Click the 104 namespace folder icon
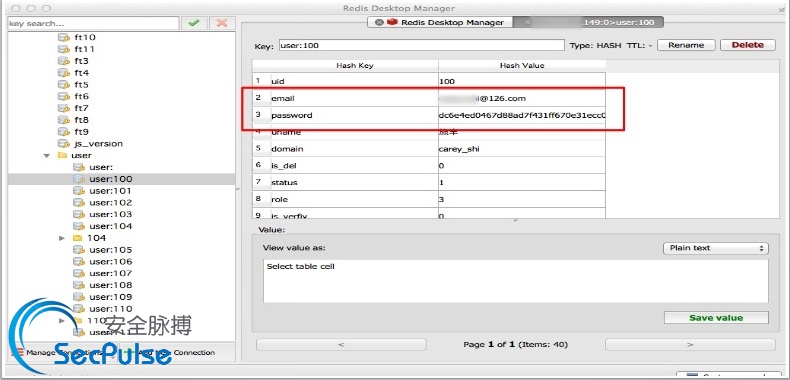Viewport: 790px width, 380px height. coord(78,238)
